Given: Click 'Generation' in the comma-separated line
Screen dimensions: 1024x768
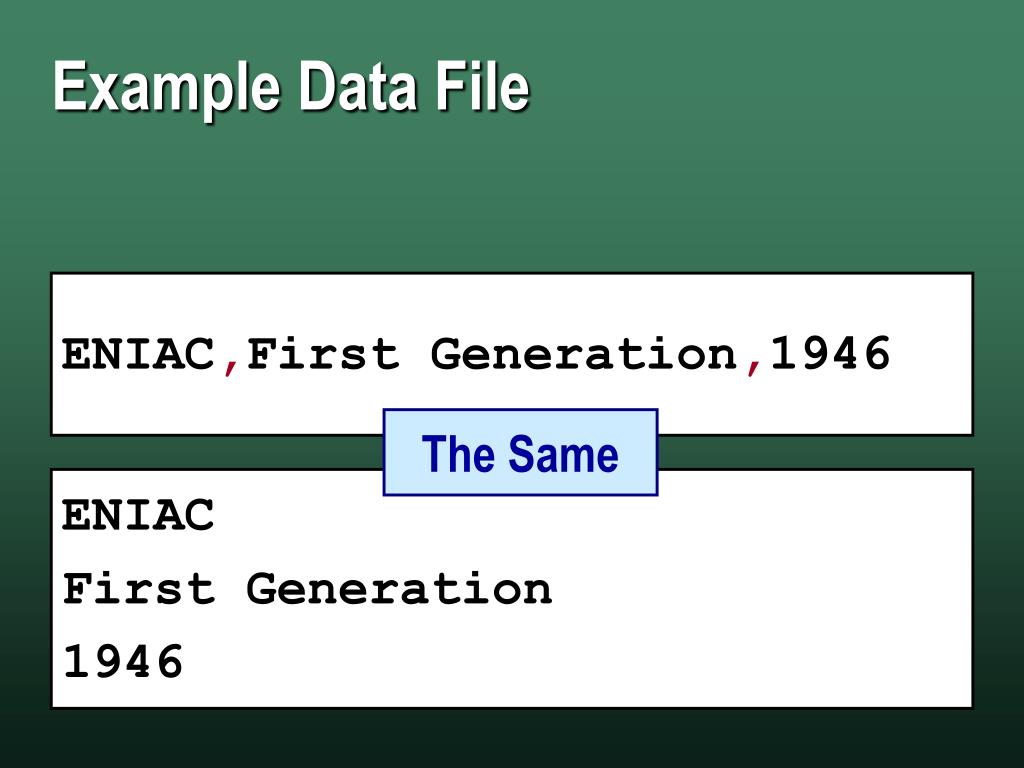Looking at the screenshot, I should 584,354.
